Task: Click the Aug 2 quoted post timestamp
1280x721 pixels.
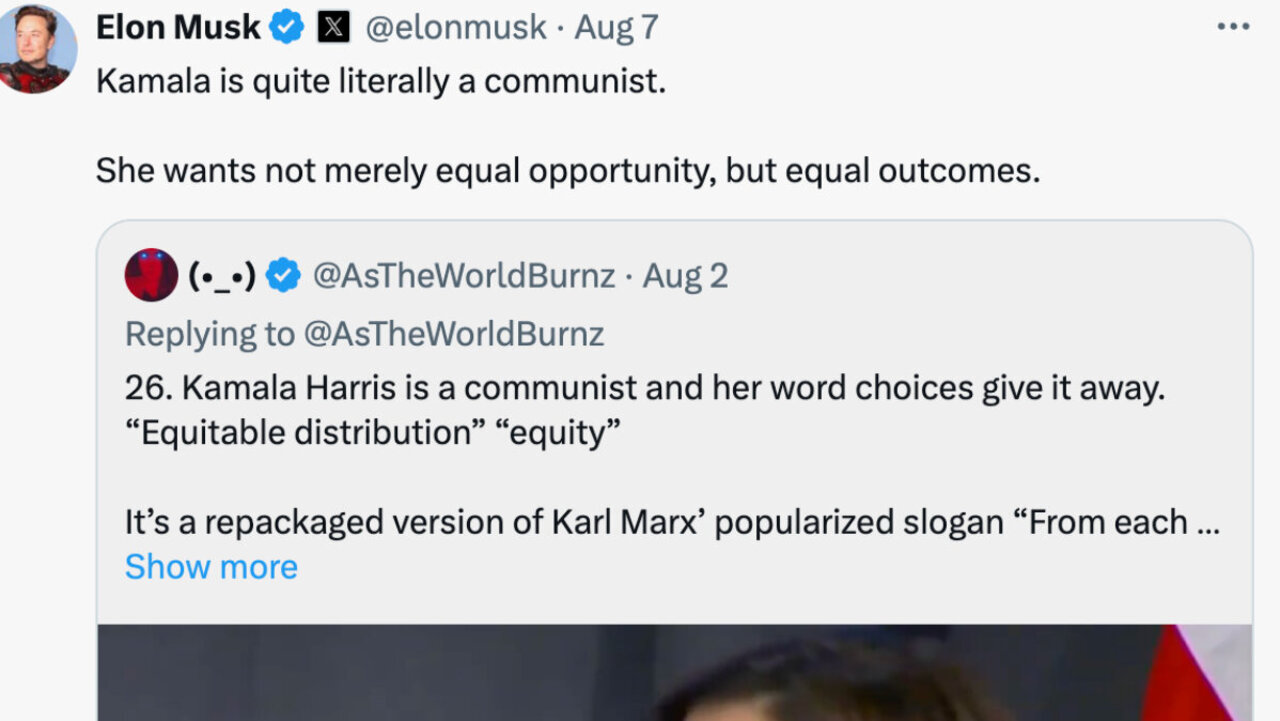Action: [685, 275]
